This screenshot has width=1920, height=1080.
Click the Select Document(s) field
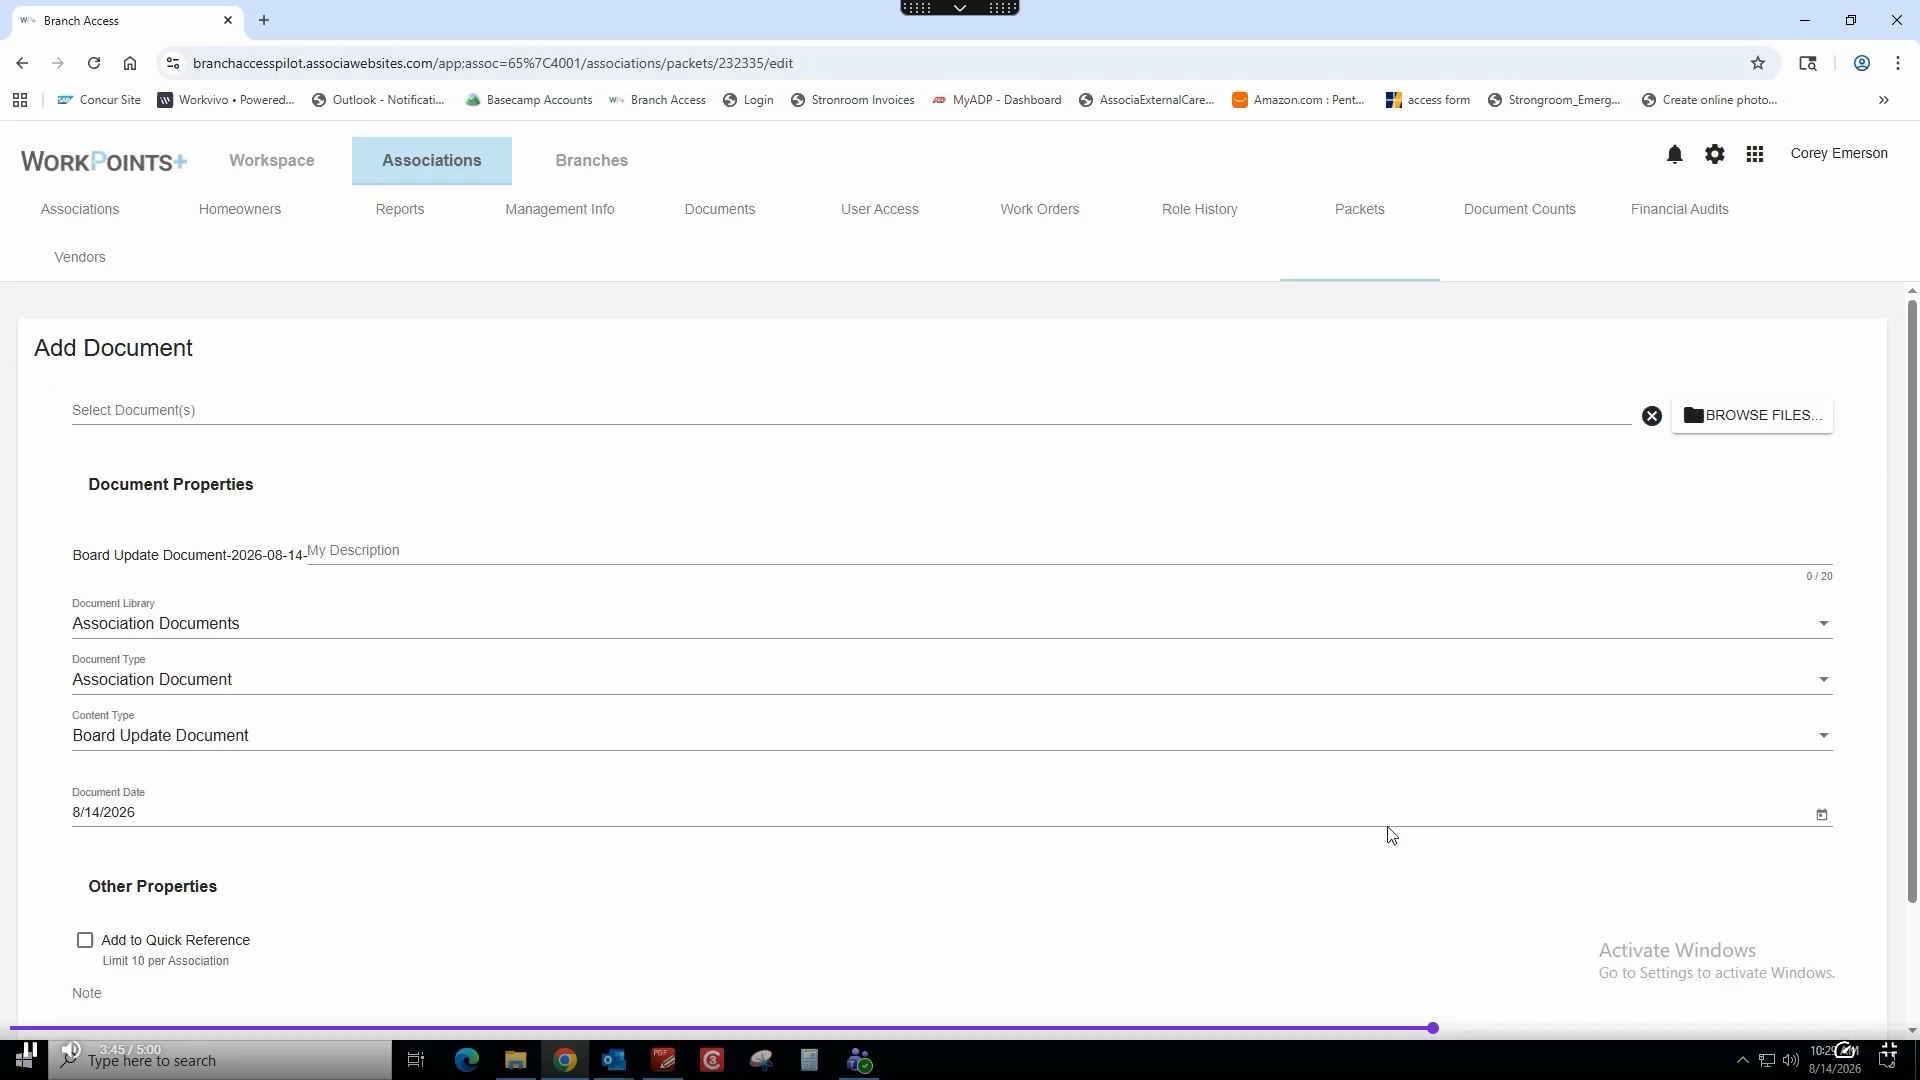tap(851, 411)
